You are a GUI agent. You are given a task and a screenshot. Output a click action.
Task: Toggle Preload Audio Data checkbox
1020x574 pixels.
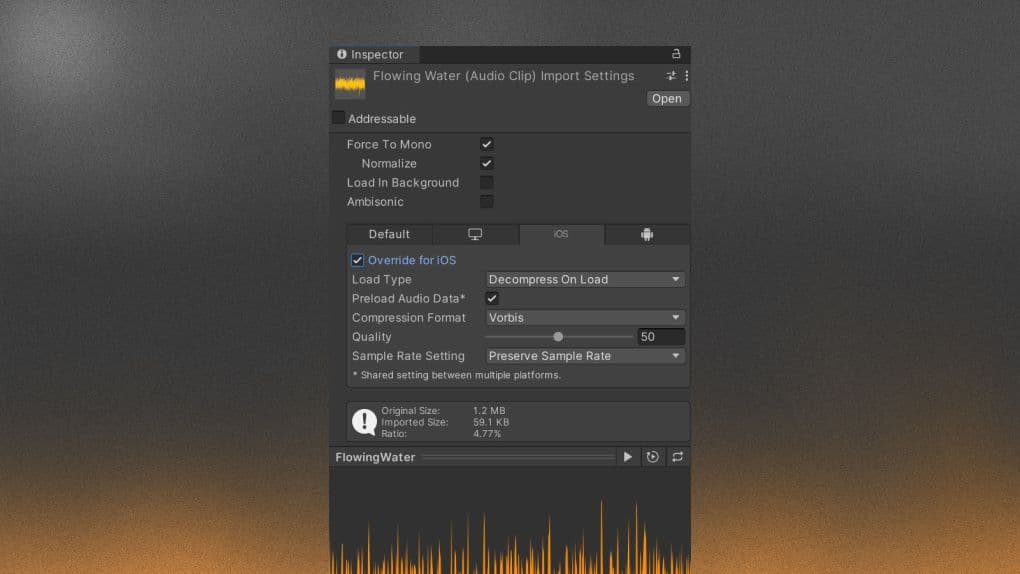click(x=492, y=299)
